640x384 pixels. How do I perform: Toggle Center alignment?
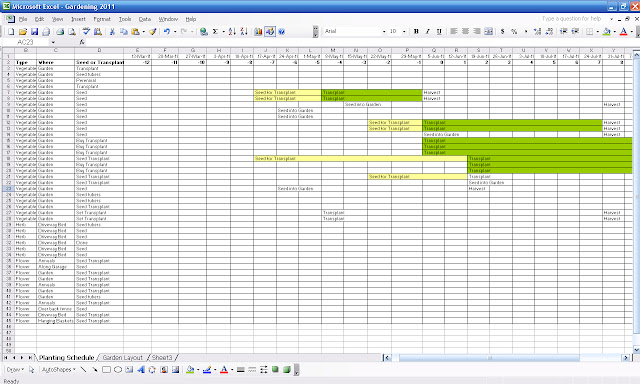(x=465, y=31)
